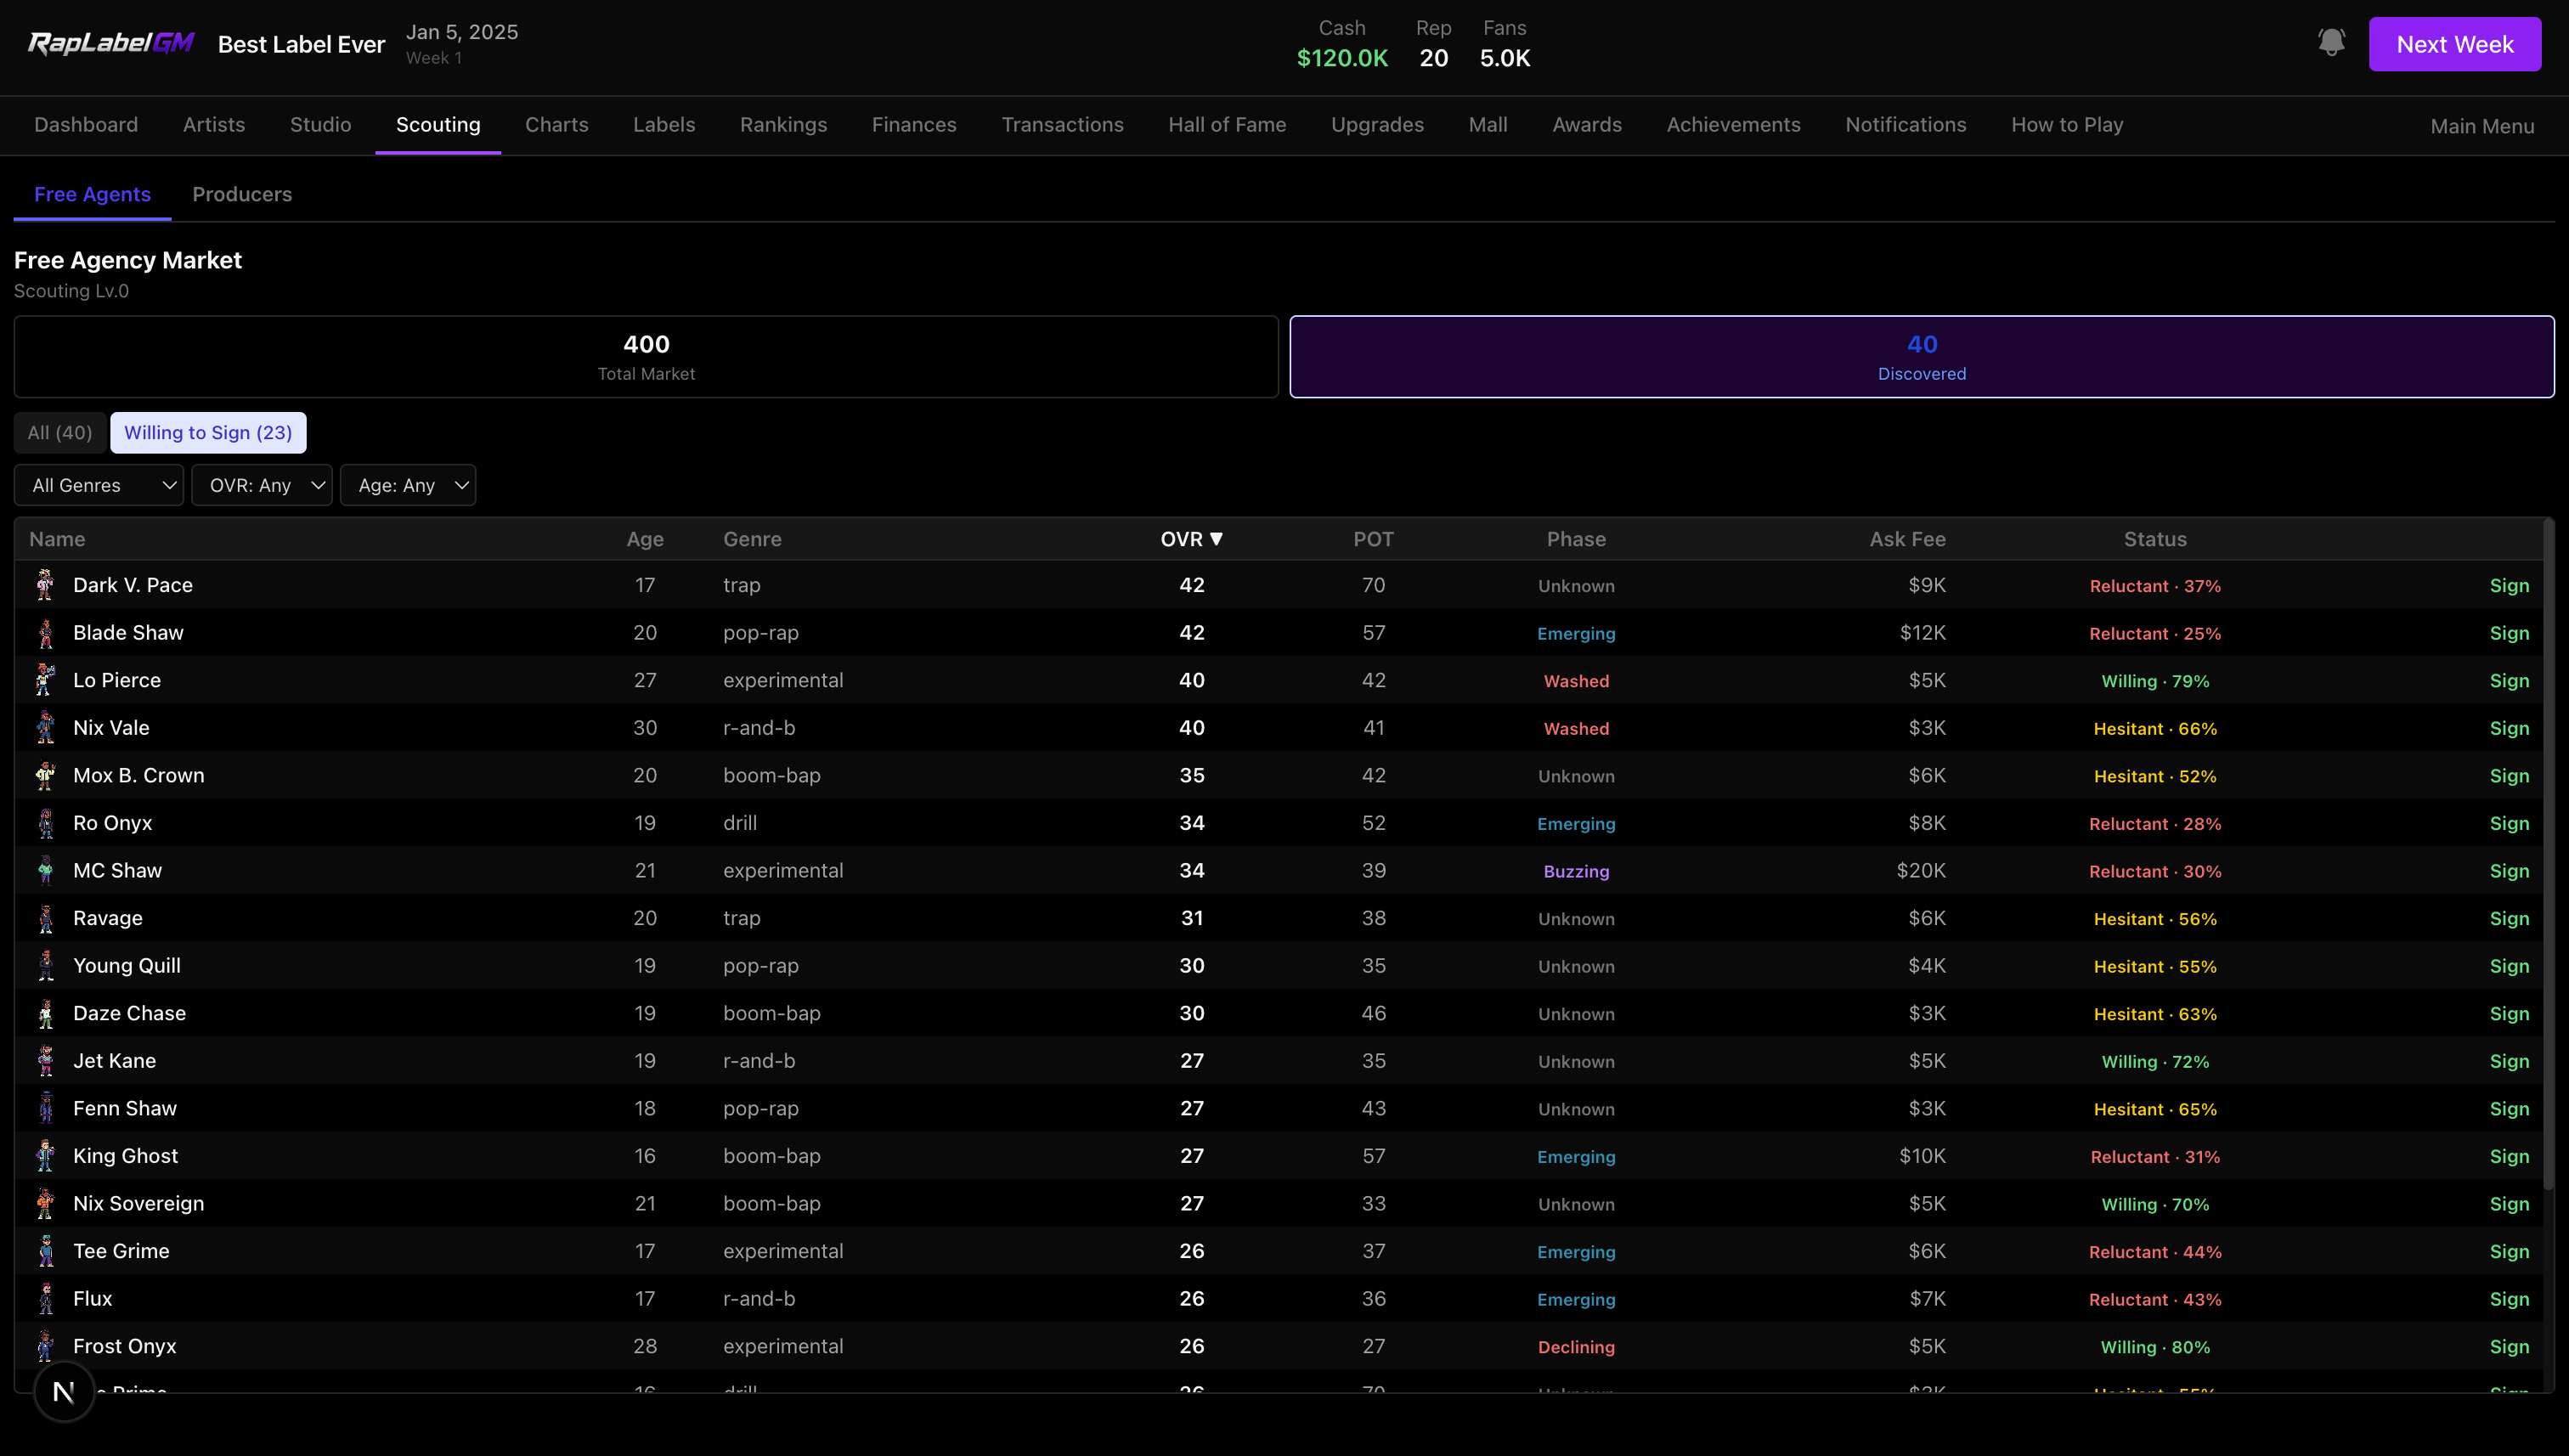
Task: Sort by the Name column header
Action: [x=57, y=539]
